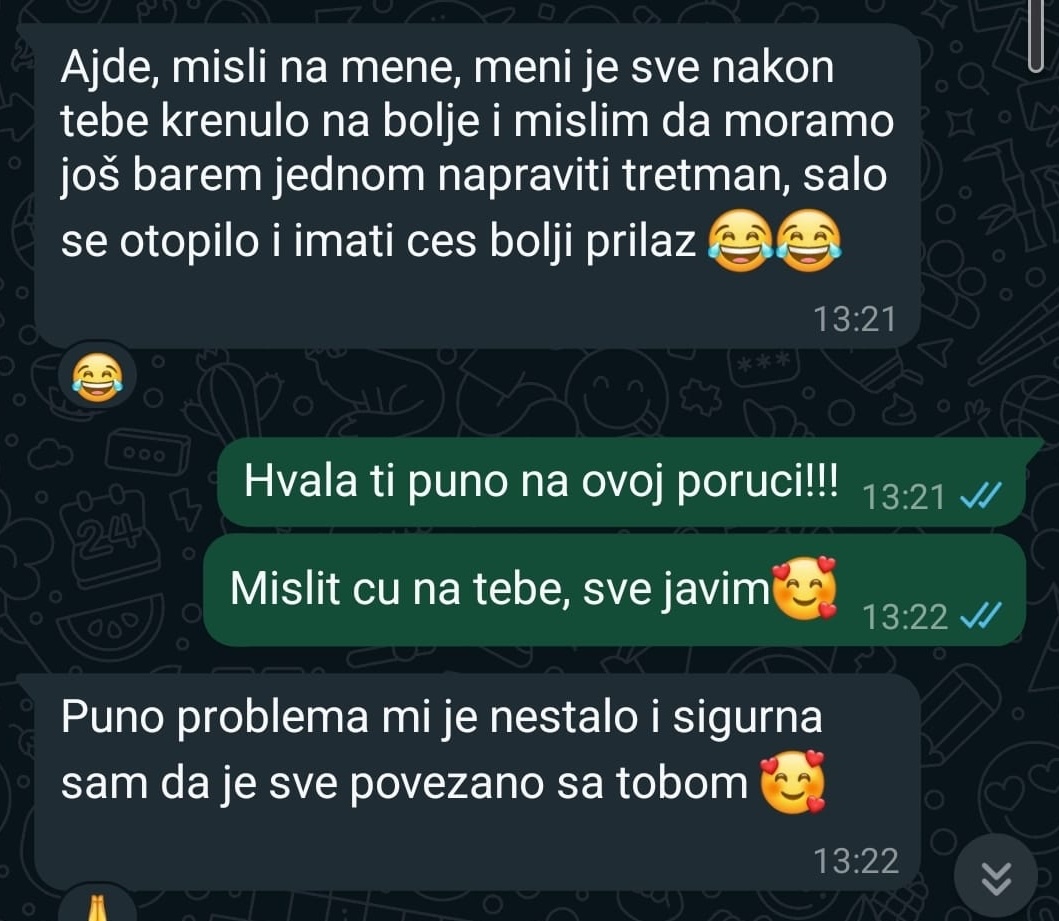Viewport: 1059px width, 921px height.
Task: Tap the blue read ticks next to 13:22
Action: click(981, 616)
